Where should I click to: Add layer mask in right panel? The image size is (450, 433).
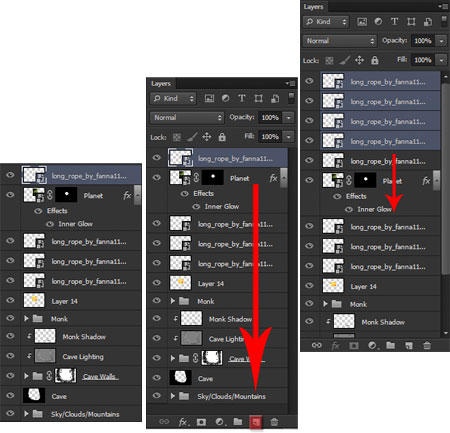[354, 346]
